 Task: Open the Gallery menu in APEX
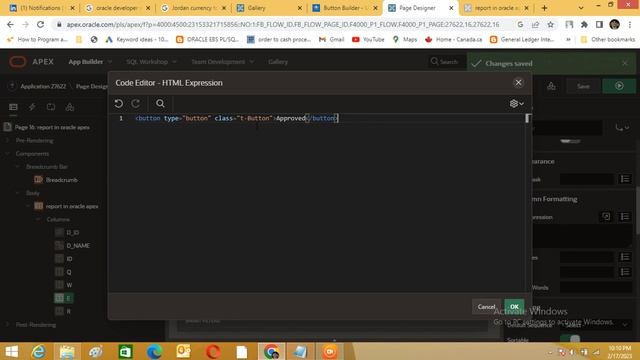(x=278, y=62)
